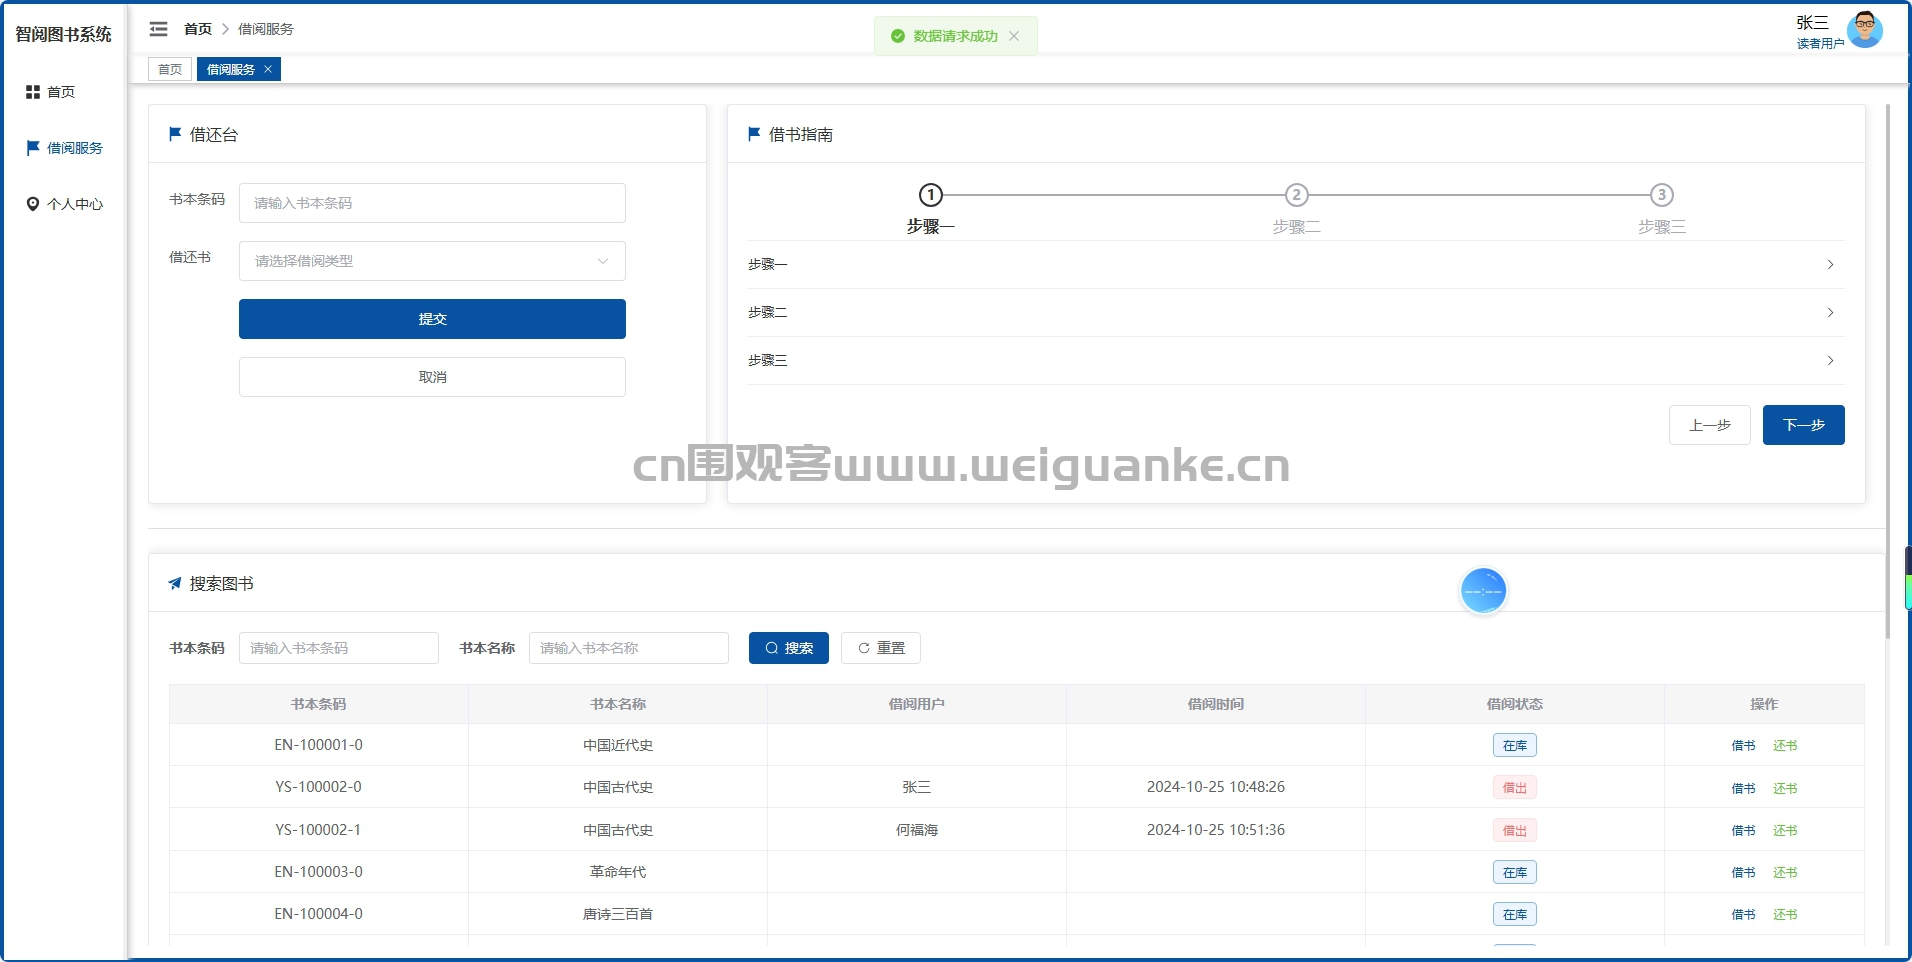Click the page vertical scrollbar
This screenshot has width=1912, height=962.
pyautogui.click(x=1888, y=370)
